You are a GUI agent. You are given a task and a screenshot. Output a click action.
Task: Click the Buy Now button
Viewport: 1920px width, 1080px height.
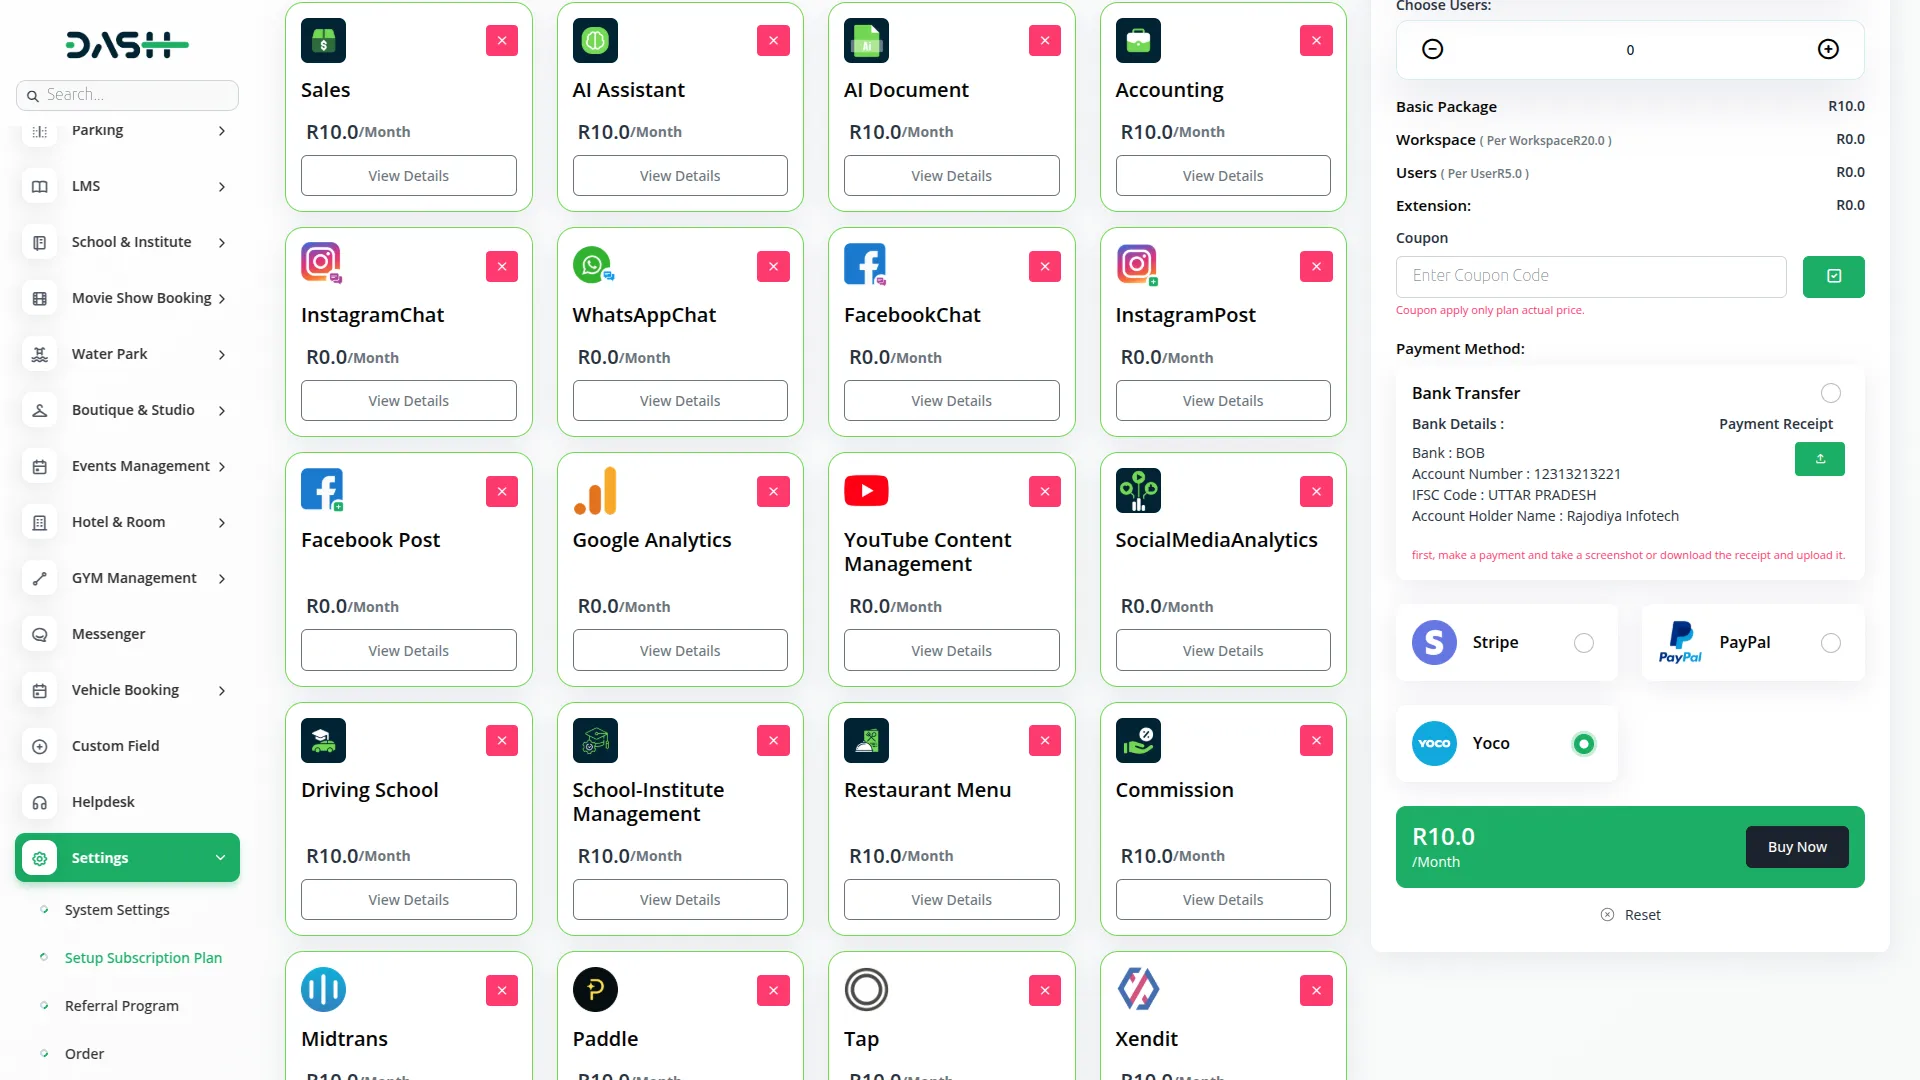(1796, 847)
